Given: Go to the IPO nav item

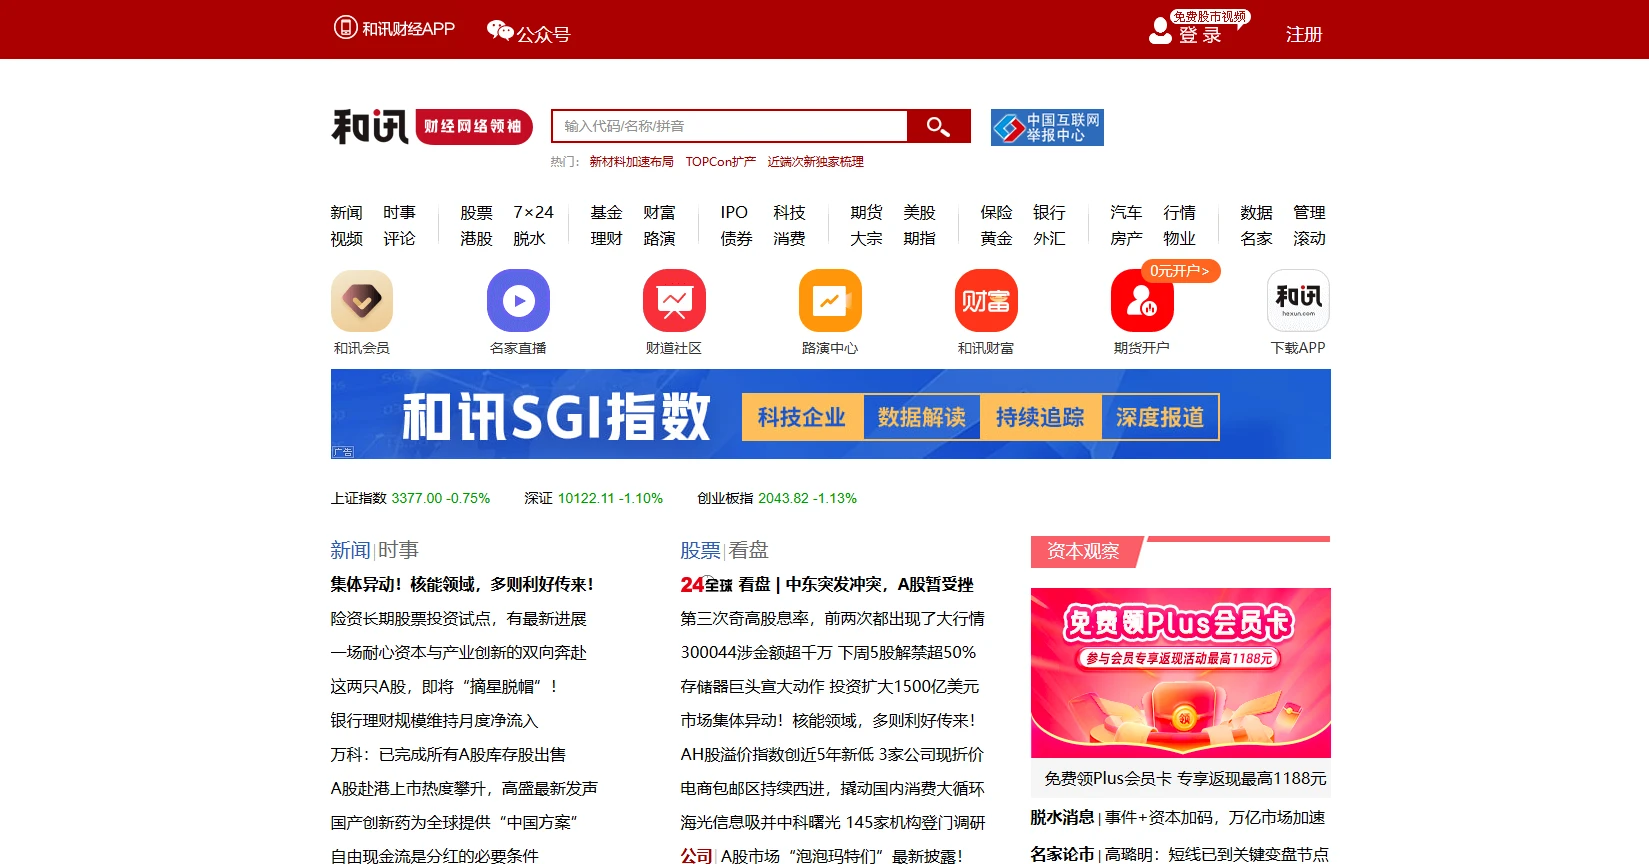Looking at the screenshot, I should (734, 212).
